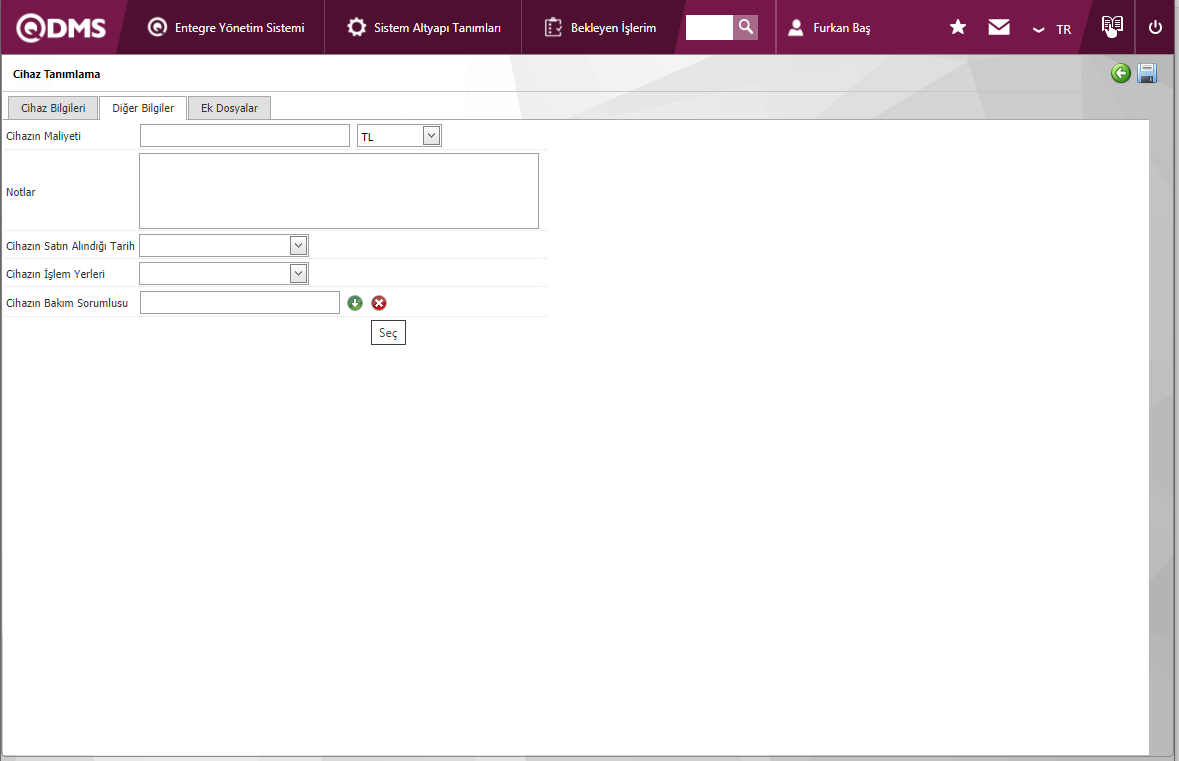The width and height of the screenshot is (1179, 761).
Task: Click the QDMS logo
Action: pyautogui.click(x=61, y=28)
